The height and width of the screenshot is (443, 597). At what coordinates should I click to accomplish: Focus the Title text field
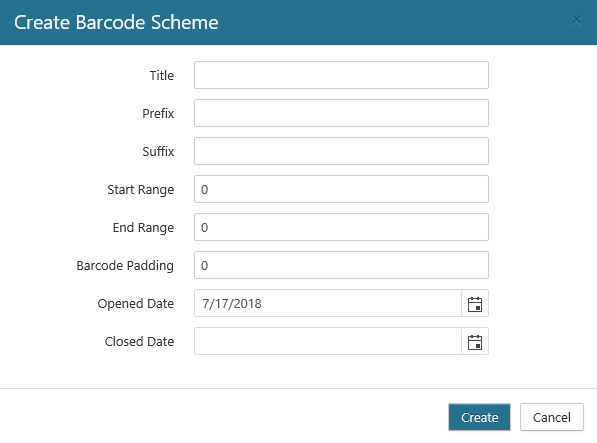tap(341, 75)
